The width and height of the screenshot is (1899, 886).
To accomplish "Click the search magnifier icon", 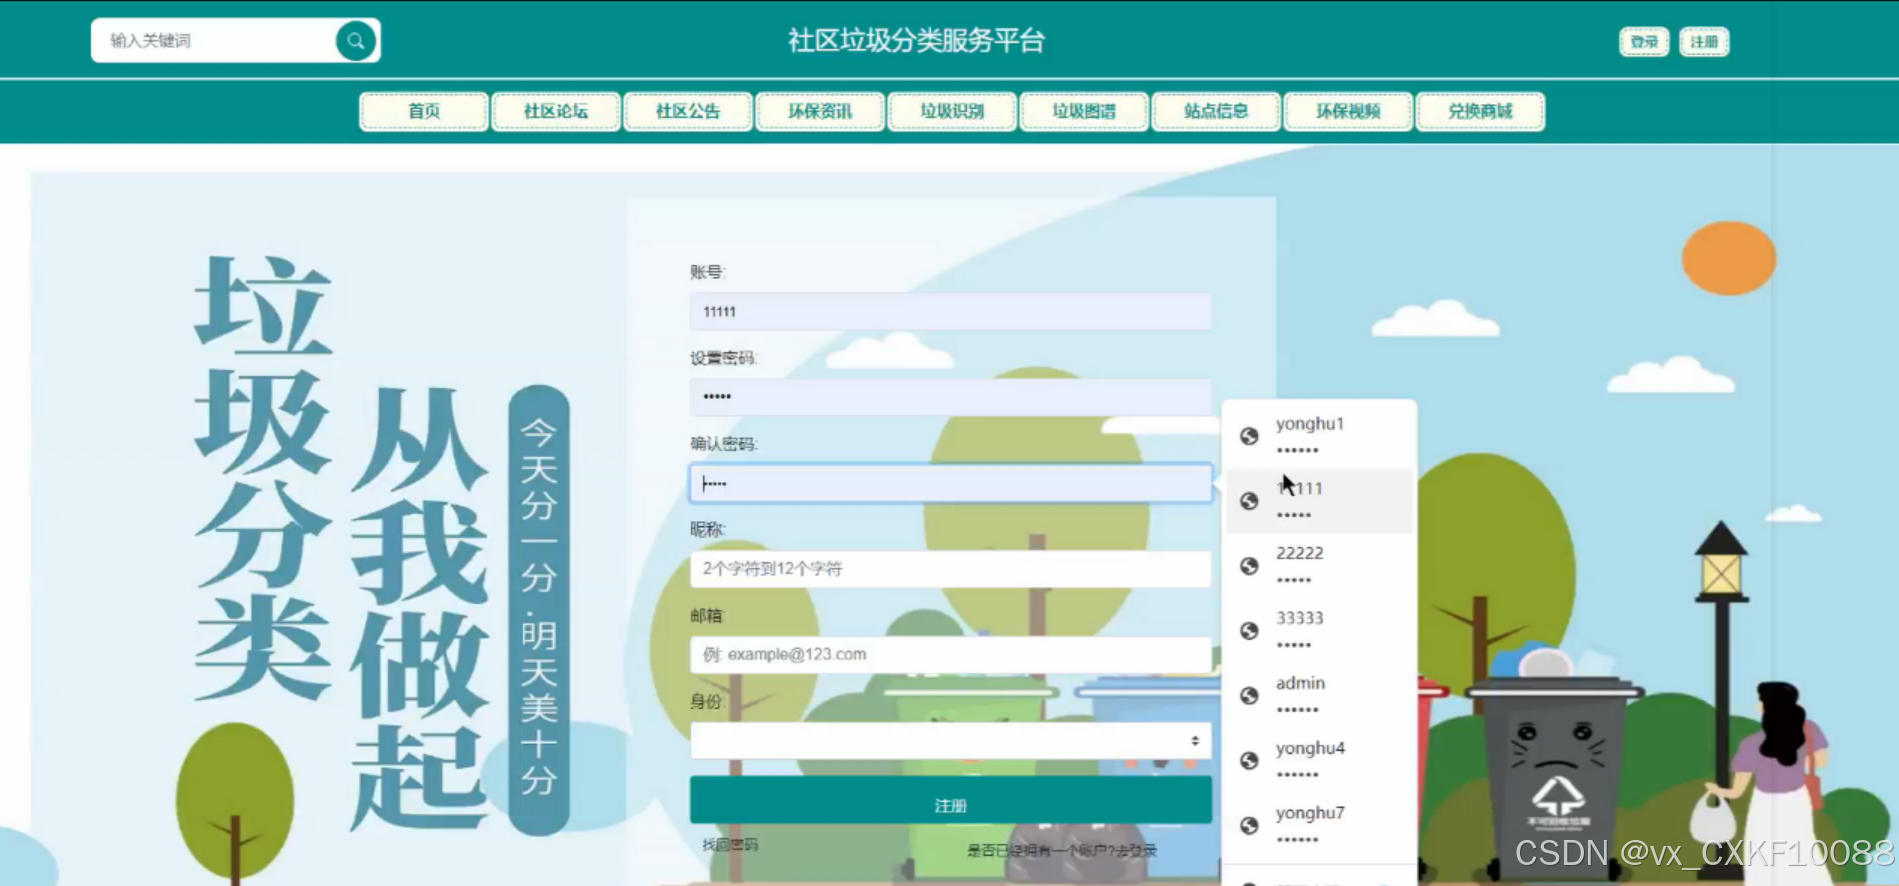I will (355, 41).
